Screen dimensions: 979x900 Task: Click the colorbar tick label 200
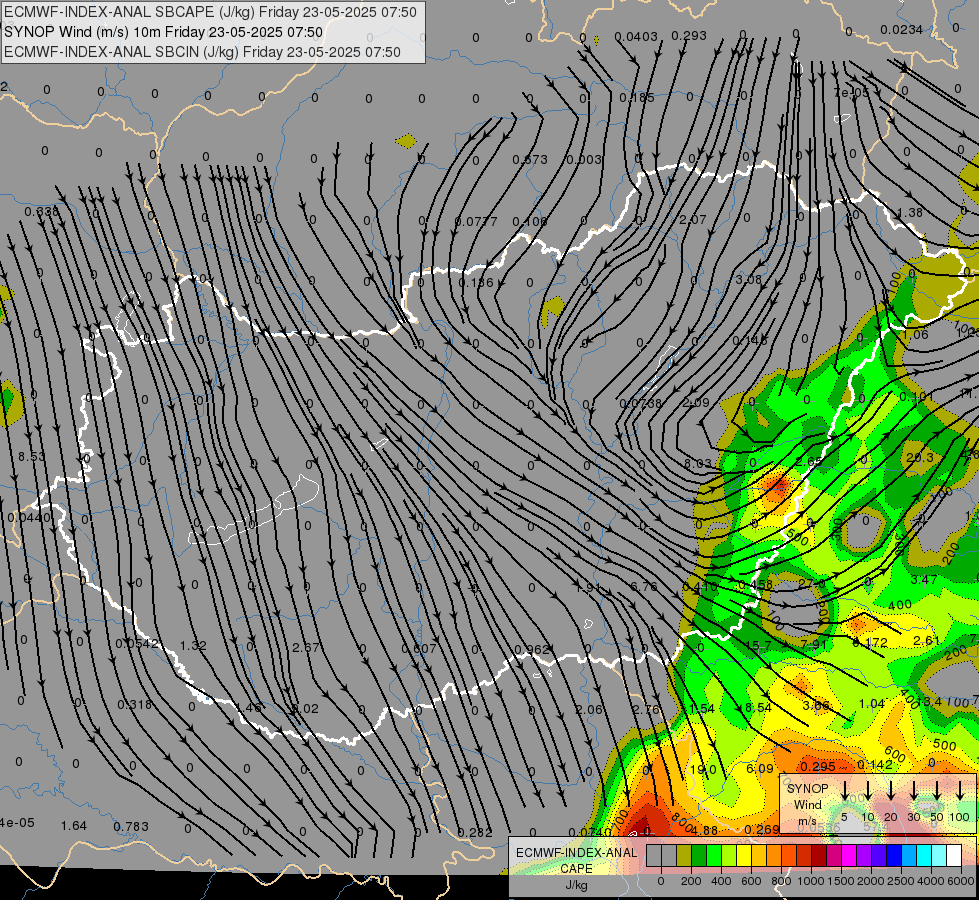tap(691, 881)
